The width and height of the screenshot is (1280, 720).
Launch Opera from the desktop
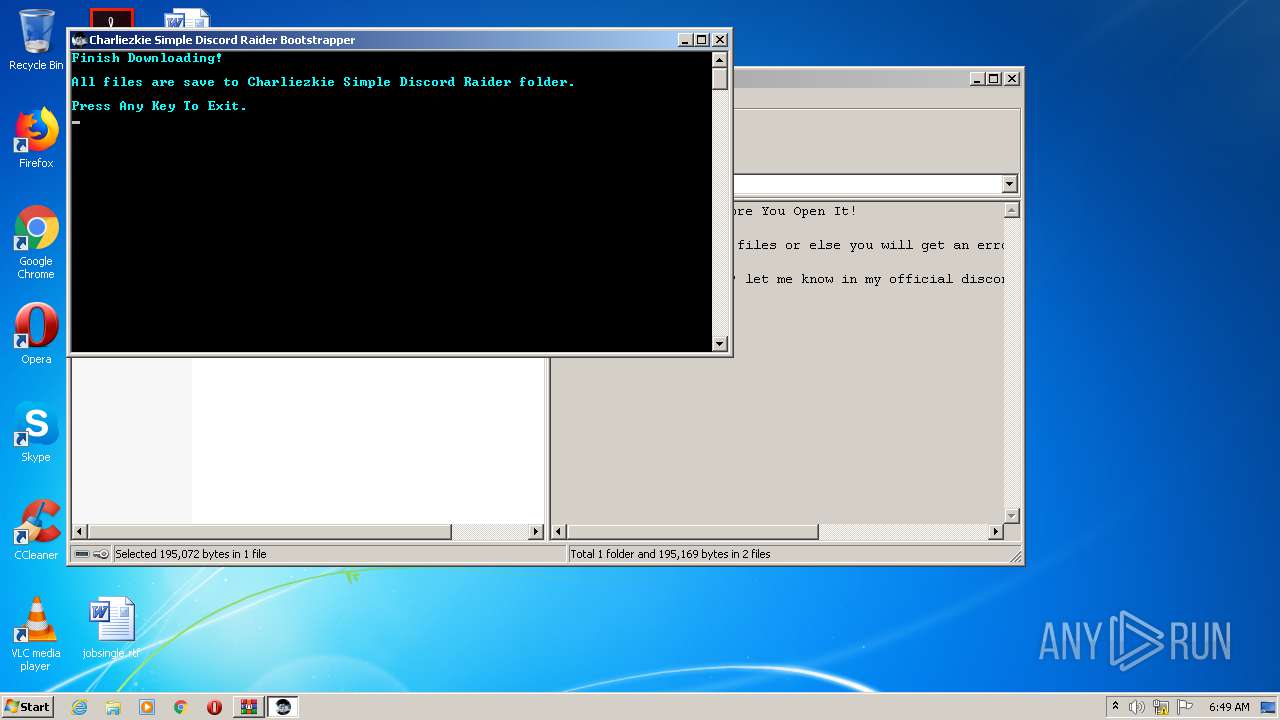36,334
